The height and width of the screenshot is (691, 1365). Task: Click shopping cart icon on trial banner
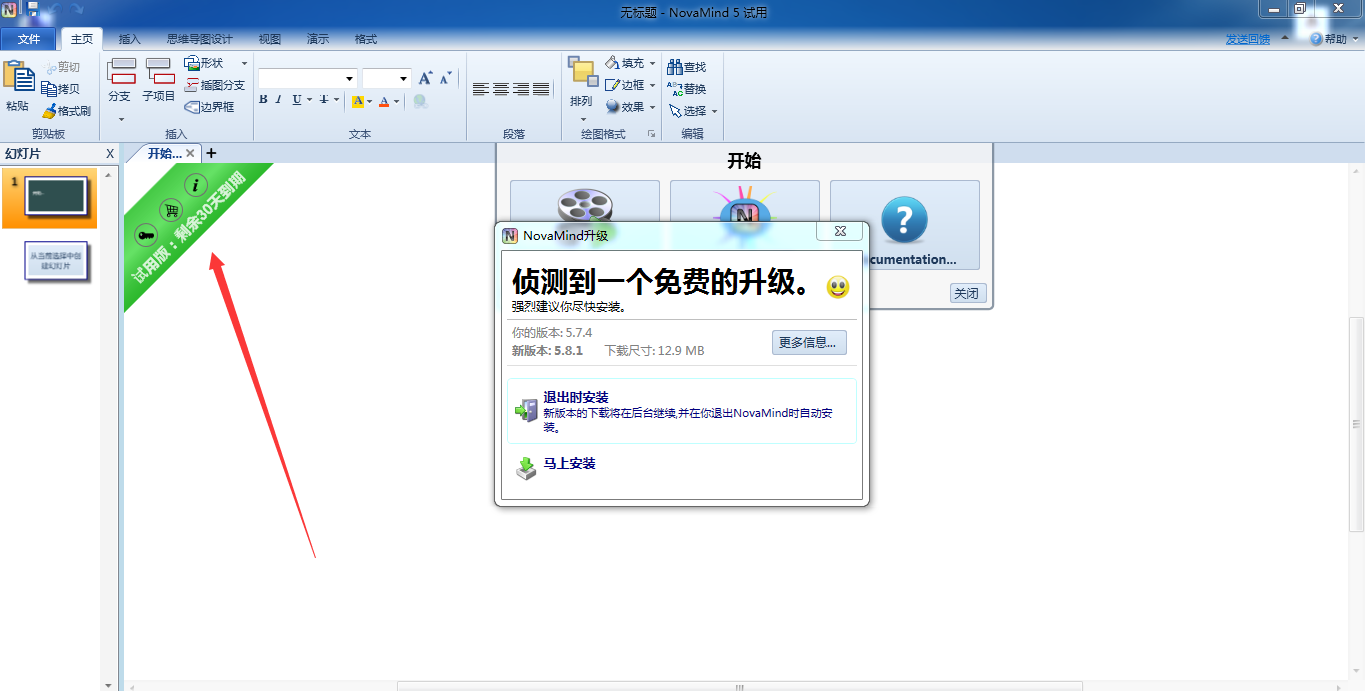pos(171,211)
